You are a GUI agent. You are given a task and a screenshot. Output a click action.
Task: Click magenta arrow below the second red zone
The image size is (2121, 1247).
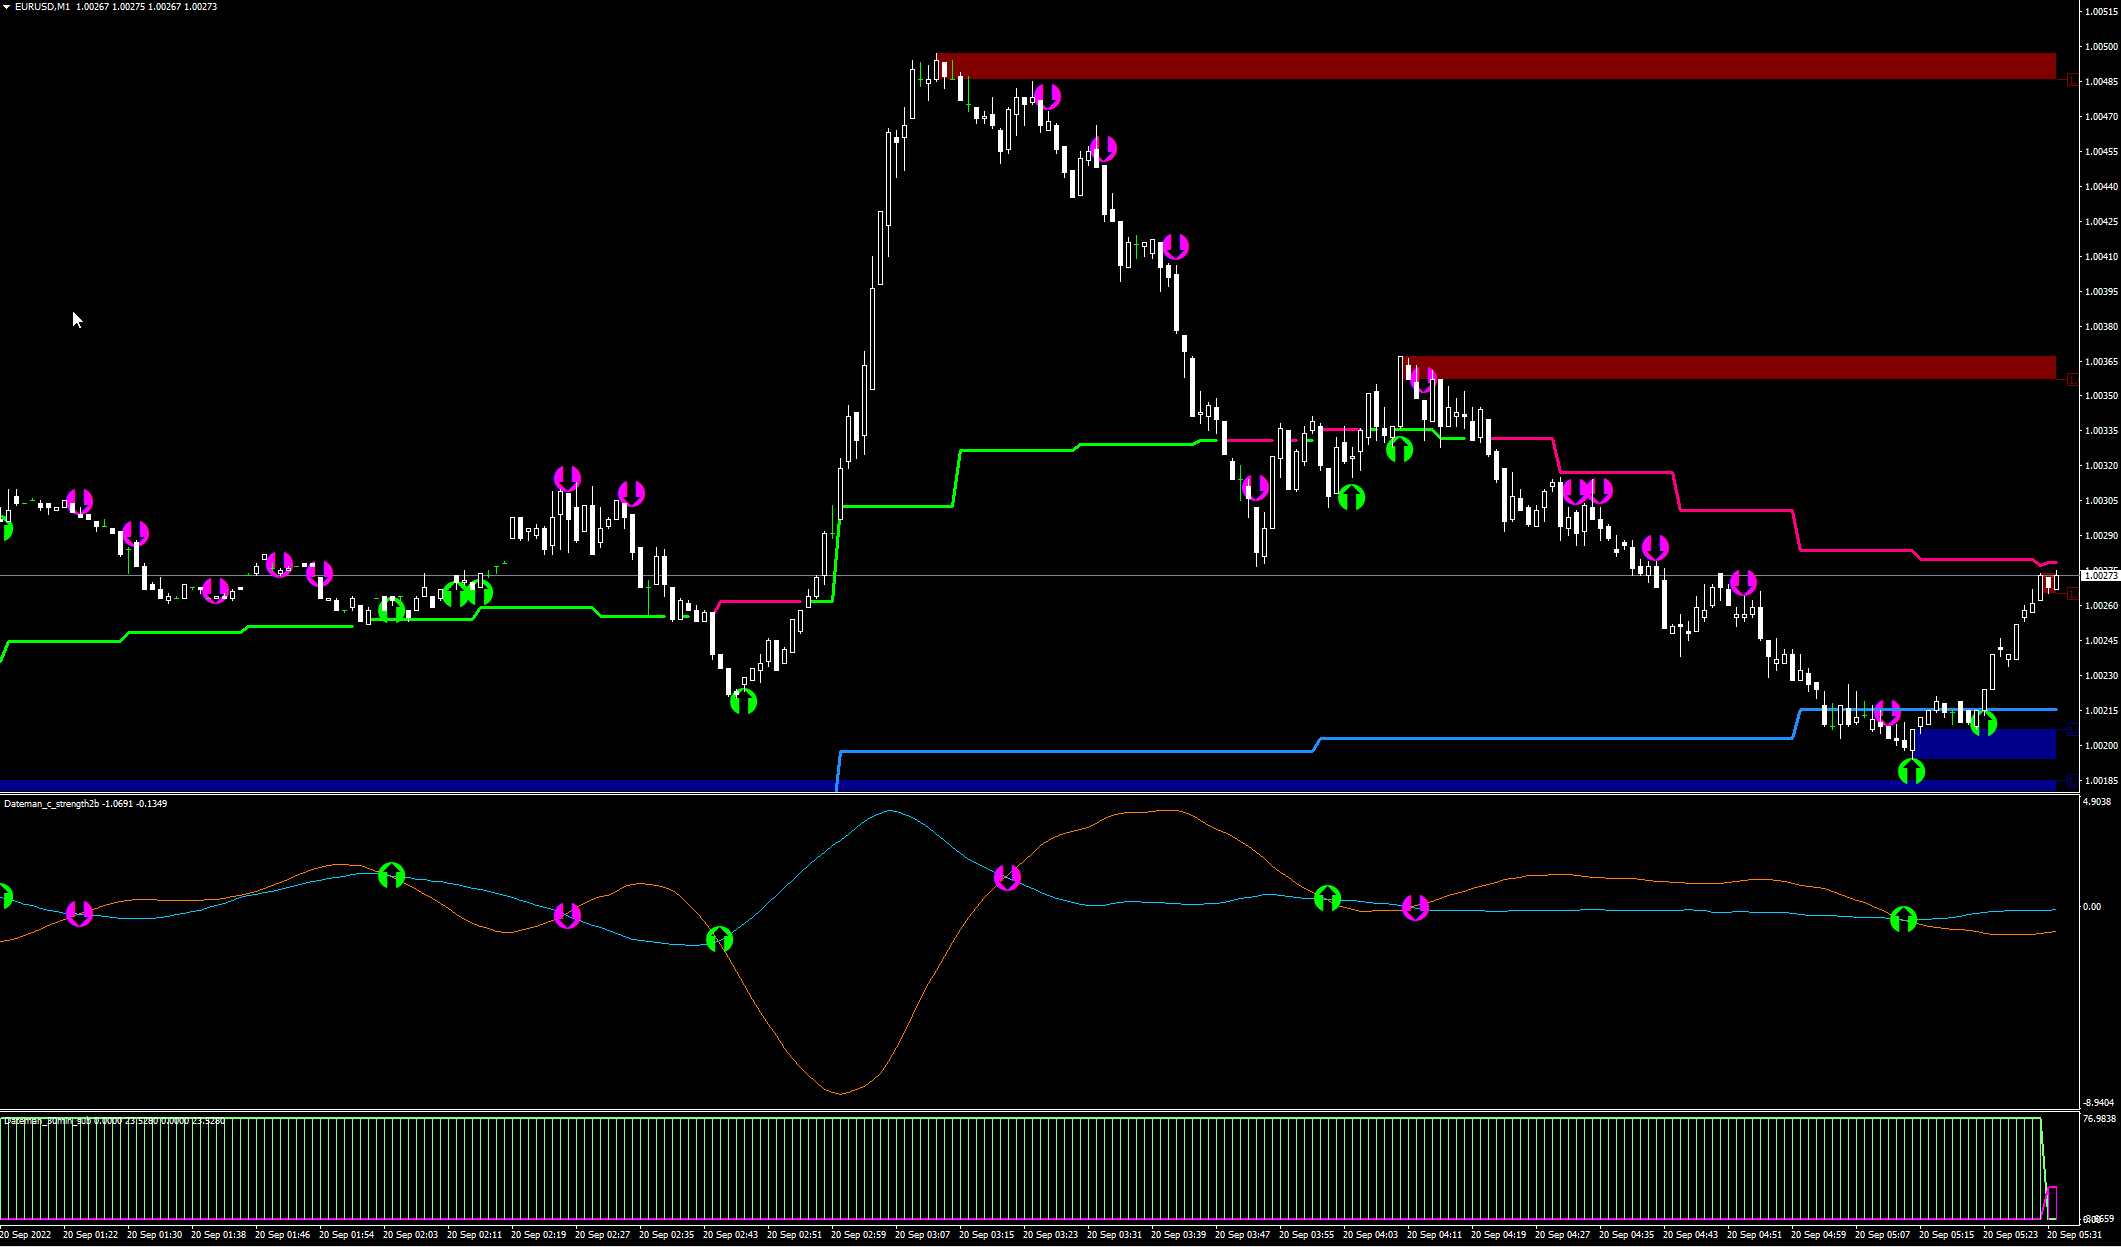1421,380
